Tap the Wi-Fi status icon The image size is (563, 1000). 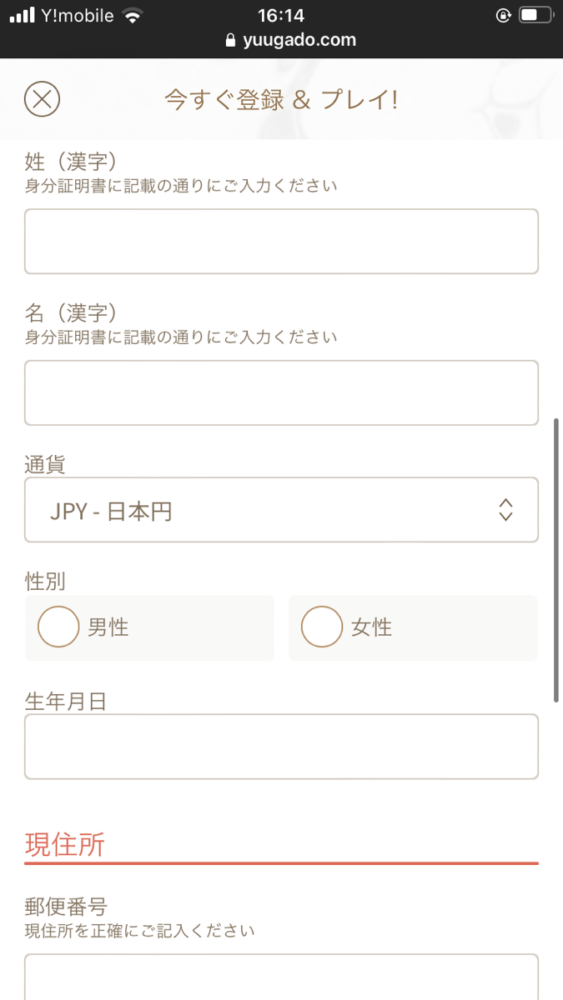(133, 16)
